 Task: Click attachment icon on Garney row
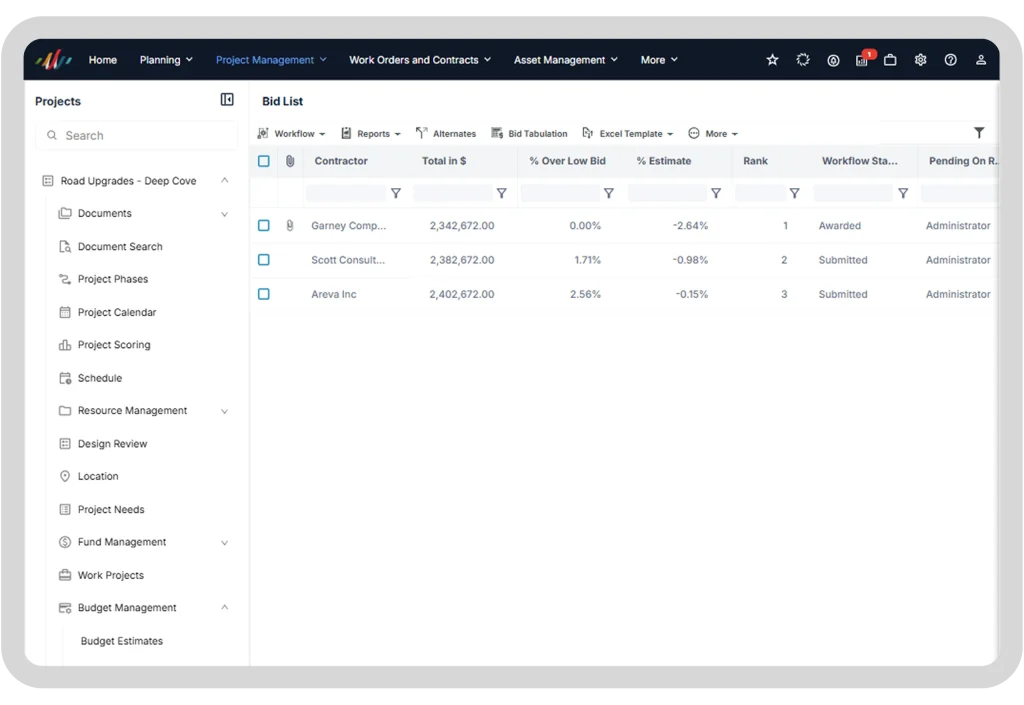pyautogui.click(x=290, y=226)
